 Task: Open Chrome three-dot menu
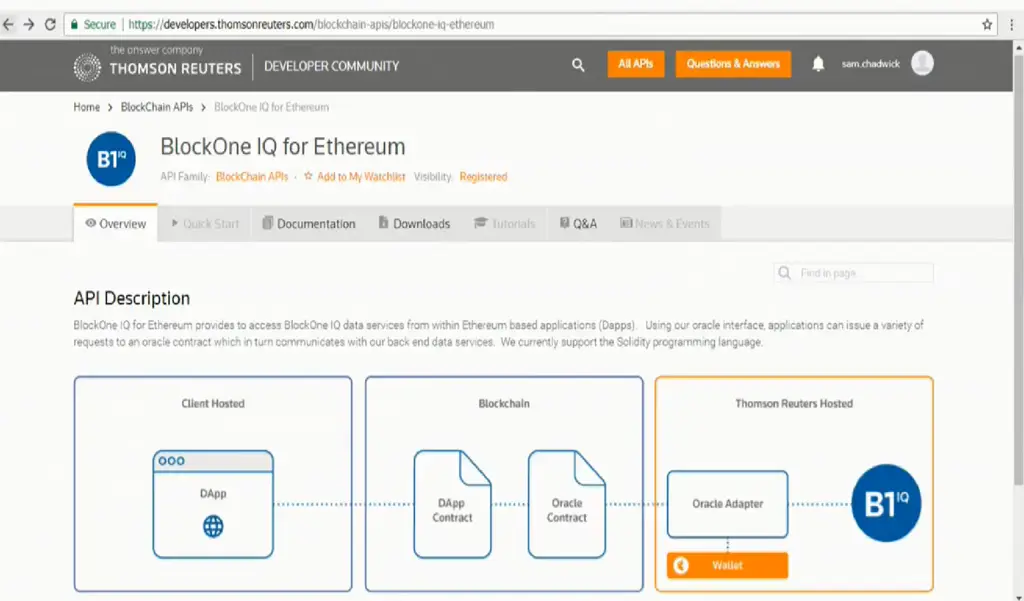coord(1011,24)
